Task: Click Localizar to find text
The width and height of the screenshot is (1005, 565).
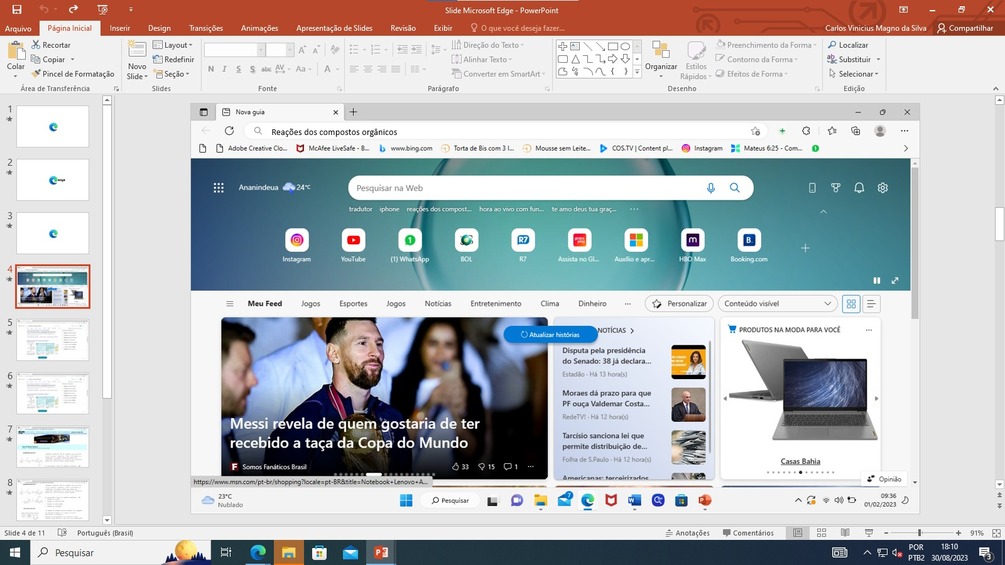Action: coord(848,45)
